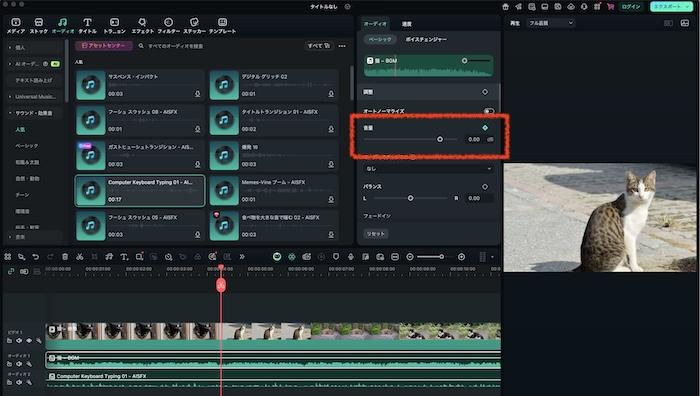
Task: Mute the オーディオ 1 track
Action: click(x=19, y=364)
